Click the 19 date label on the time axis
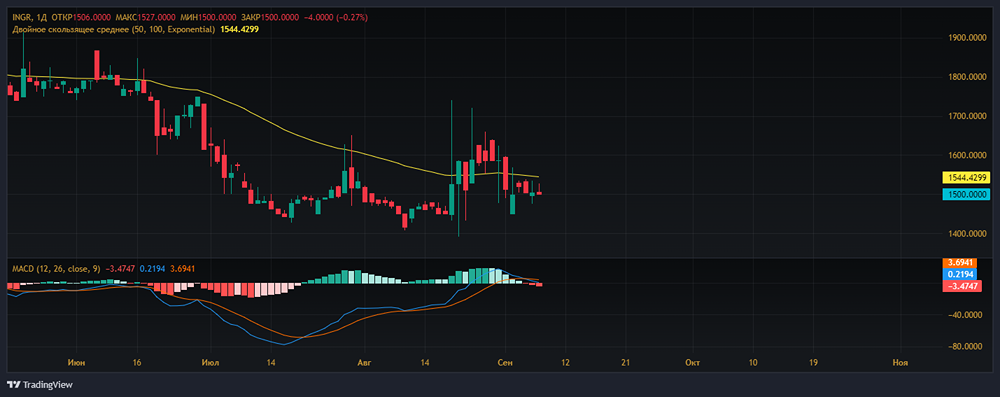Screen dimensions: 1000x397 click(x=812, y=363)
